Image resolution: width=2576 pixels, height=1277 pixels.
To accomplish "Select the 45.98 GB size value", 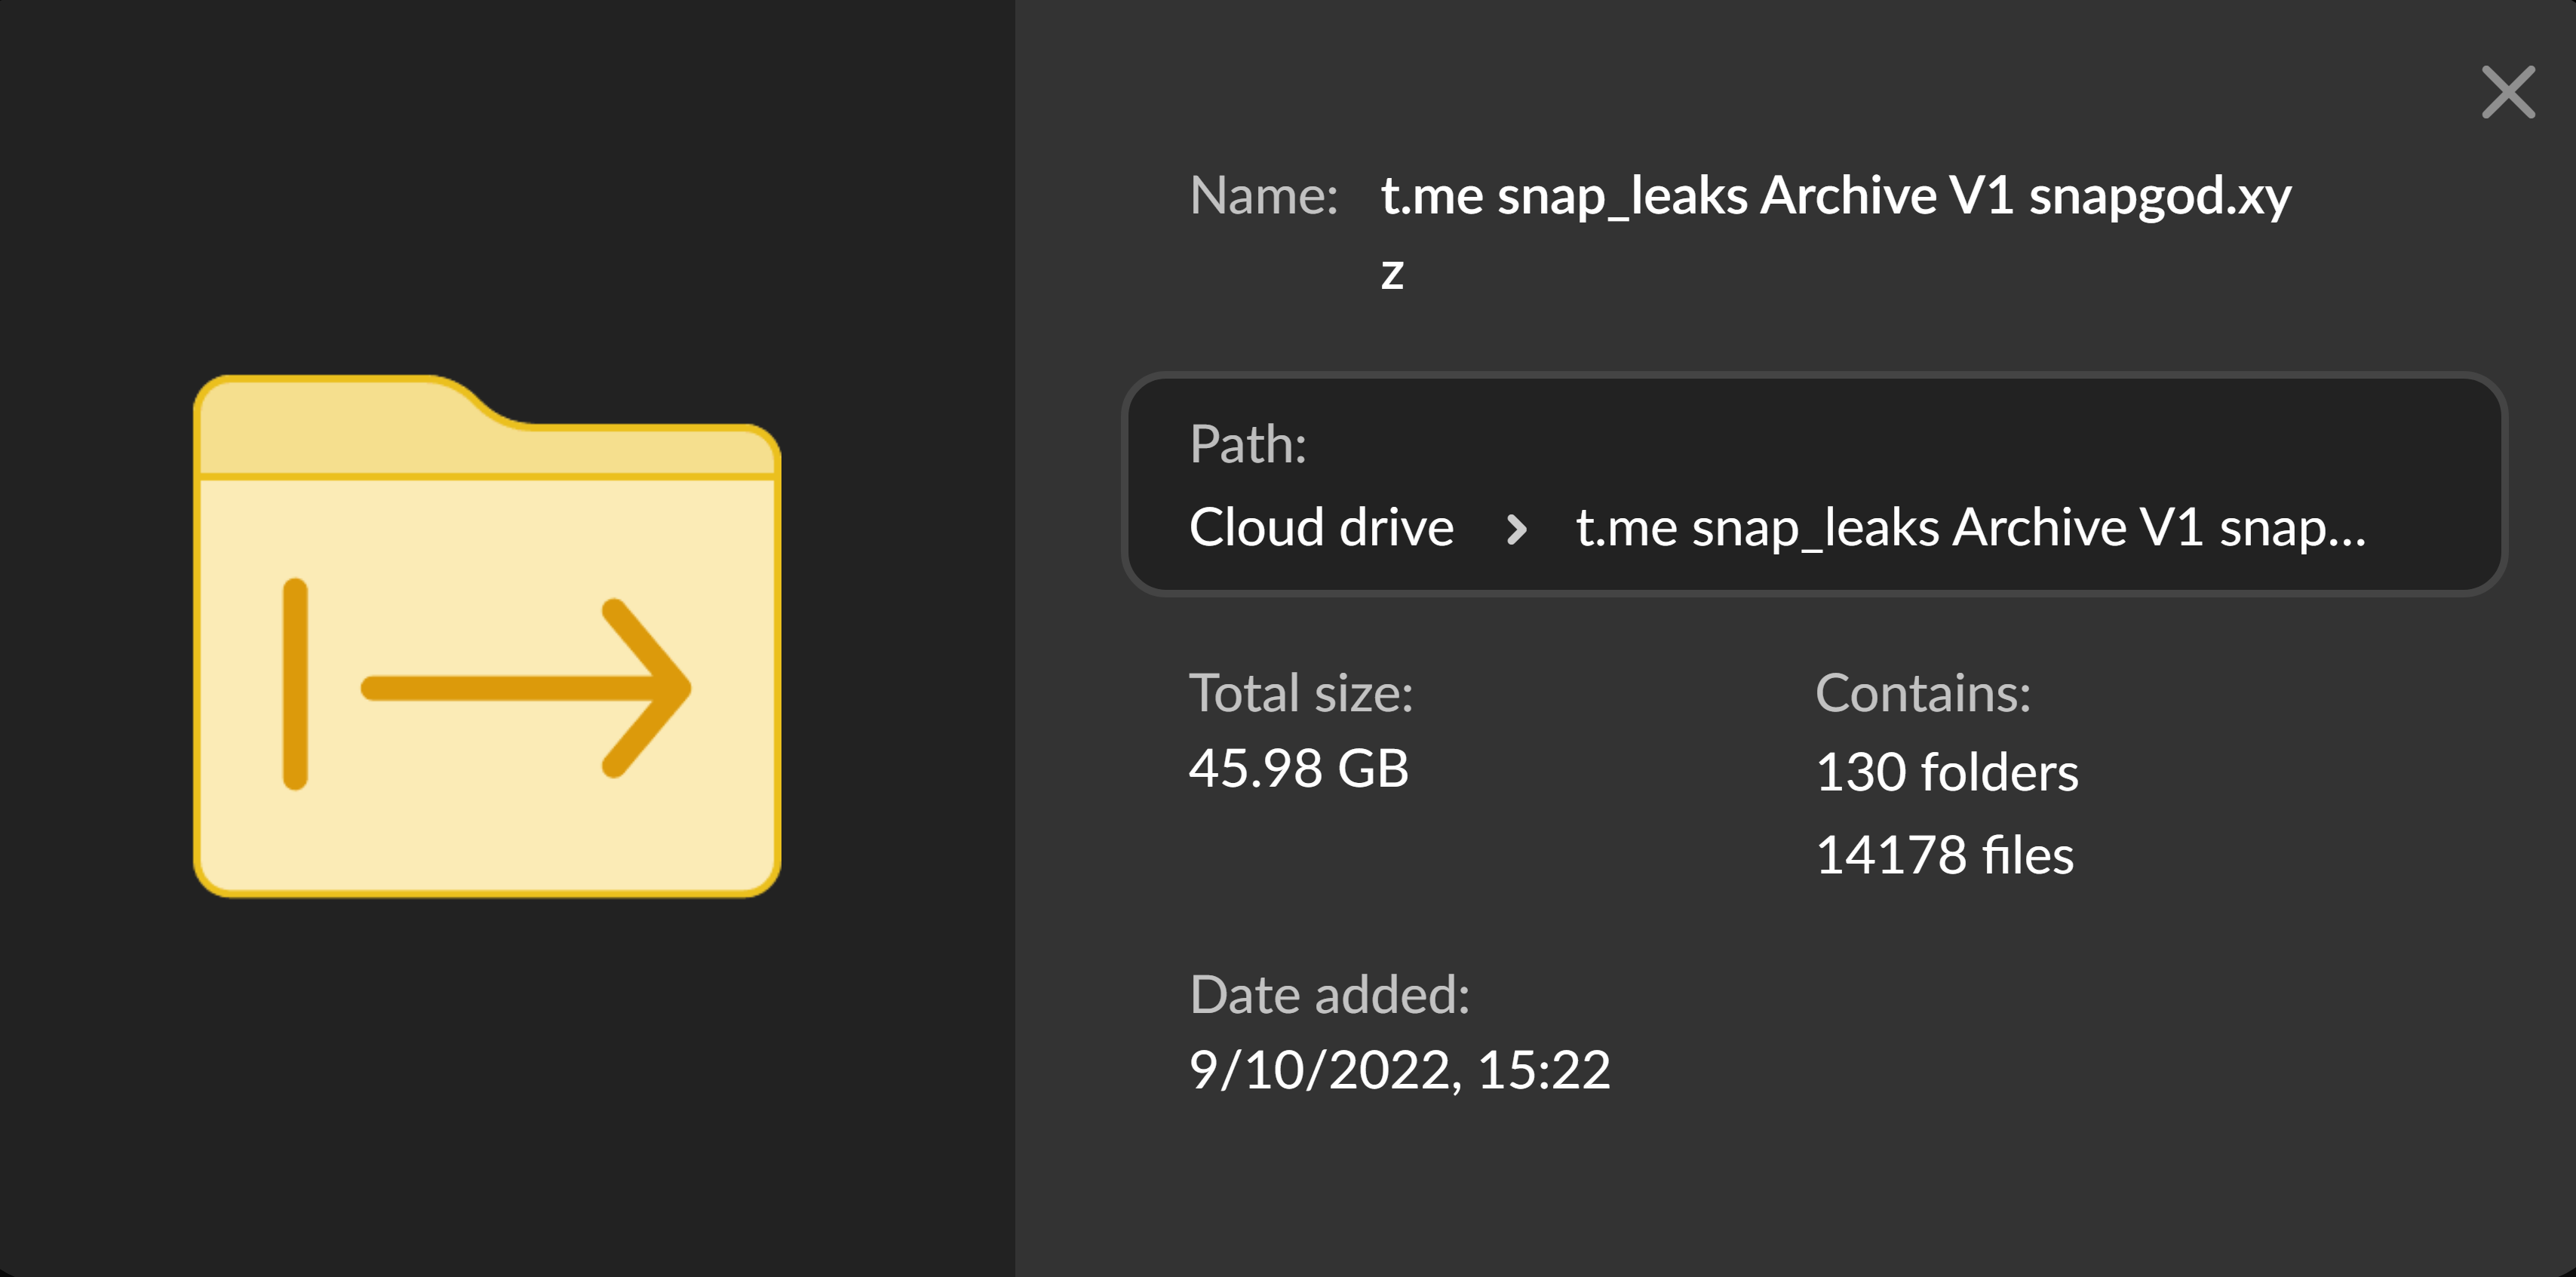I will coord(1298,768).
